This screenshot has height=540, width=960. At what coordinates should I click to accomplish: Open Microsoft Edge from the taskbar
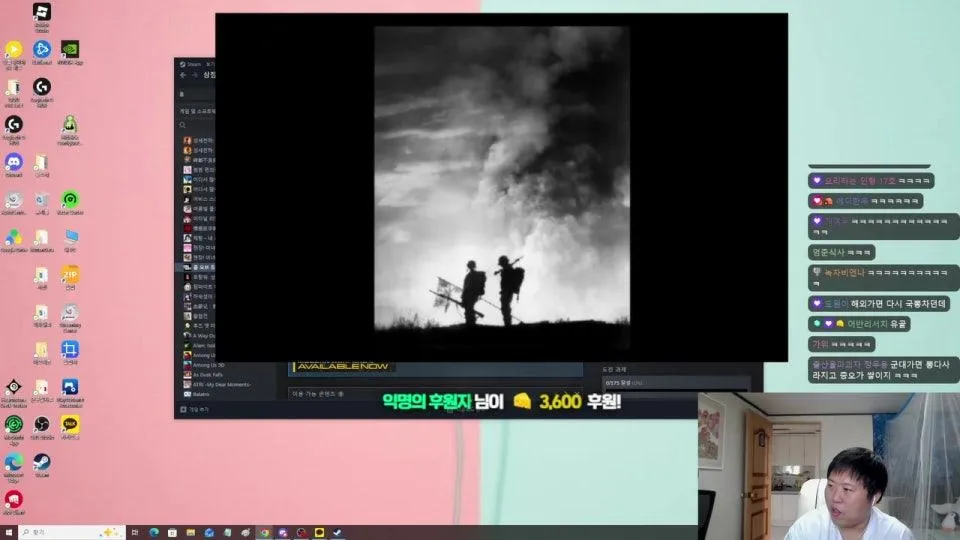[154, 533]
